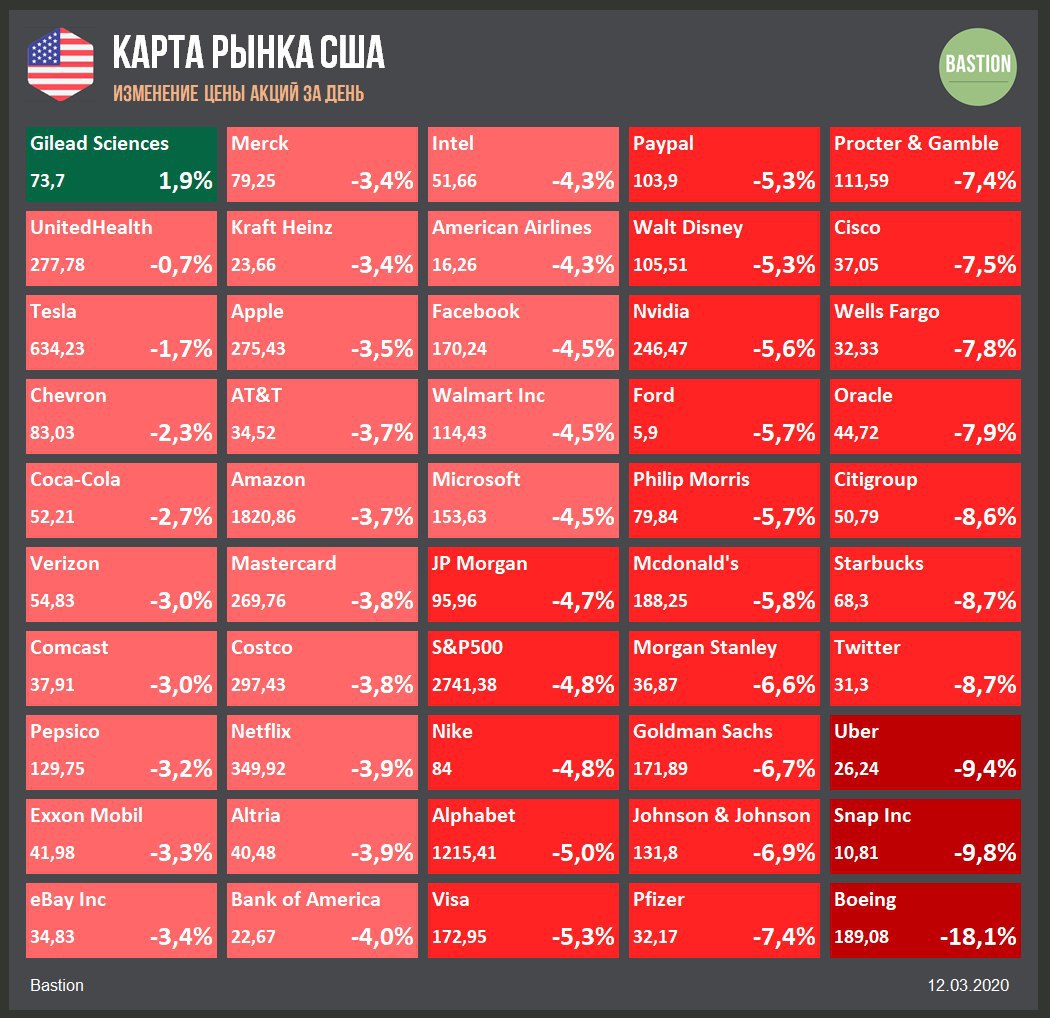1050x1018 pixels.
Task: Click the USA flag hexagon icon
Action: pos(60,65)
